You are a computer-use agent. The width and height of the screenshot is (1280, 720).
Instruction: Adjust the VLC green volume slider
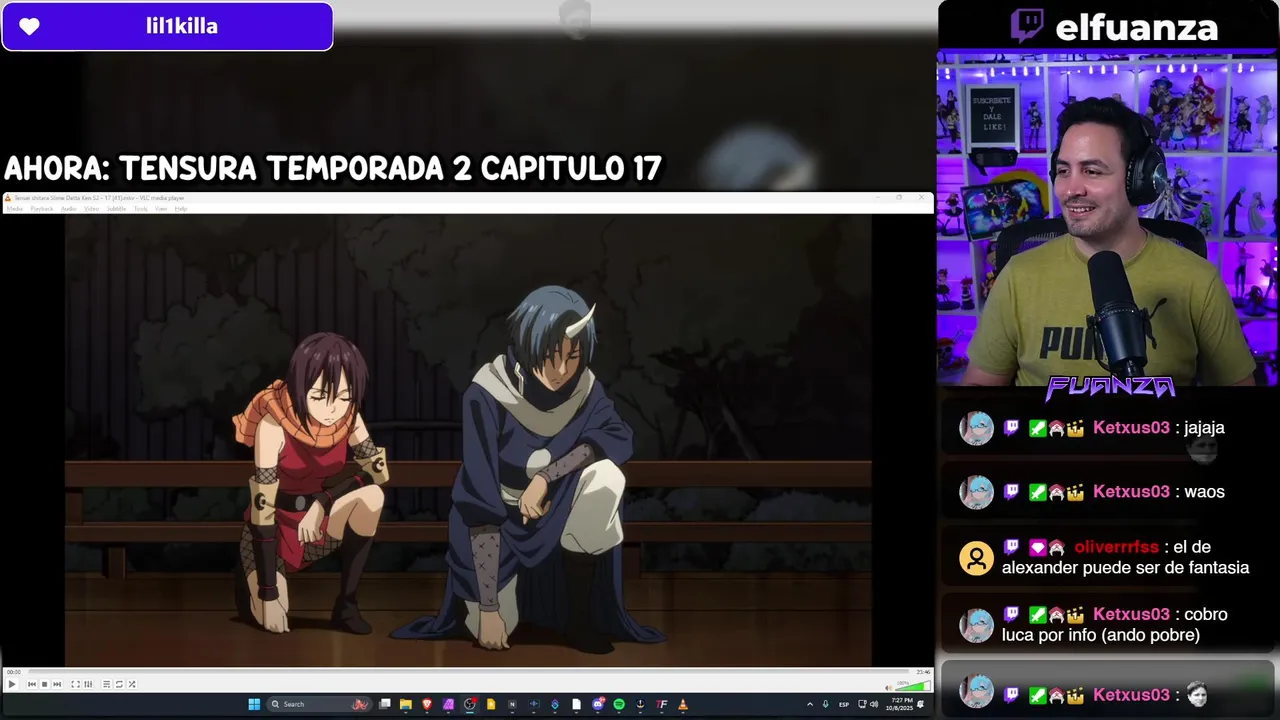pos(913,685)
